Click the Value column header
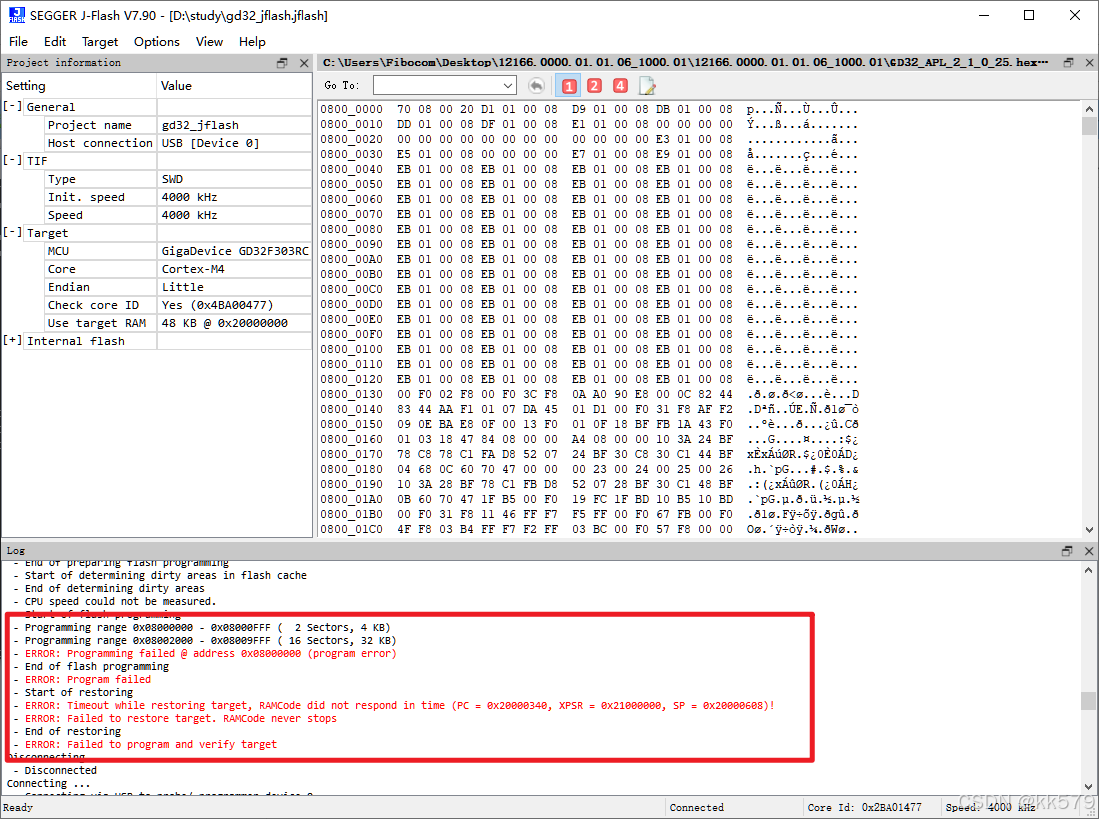 (x=234, y=85)
